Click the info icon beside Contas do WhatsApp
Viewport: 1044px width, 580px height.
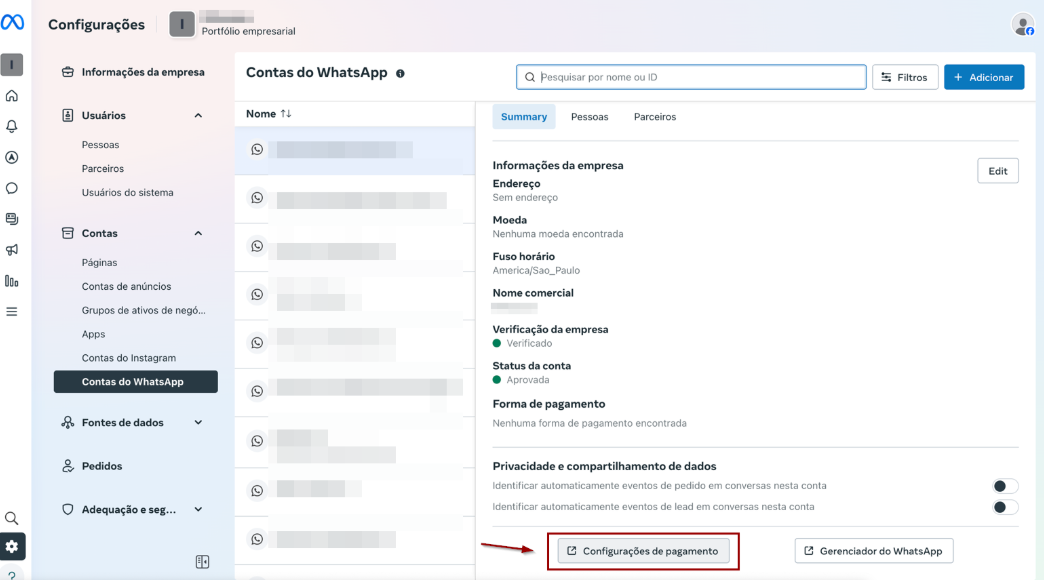point(400,74)
